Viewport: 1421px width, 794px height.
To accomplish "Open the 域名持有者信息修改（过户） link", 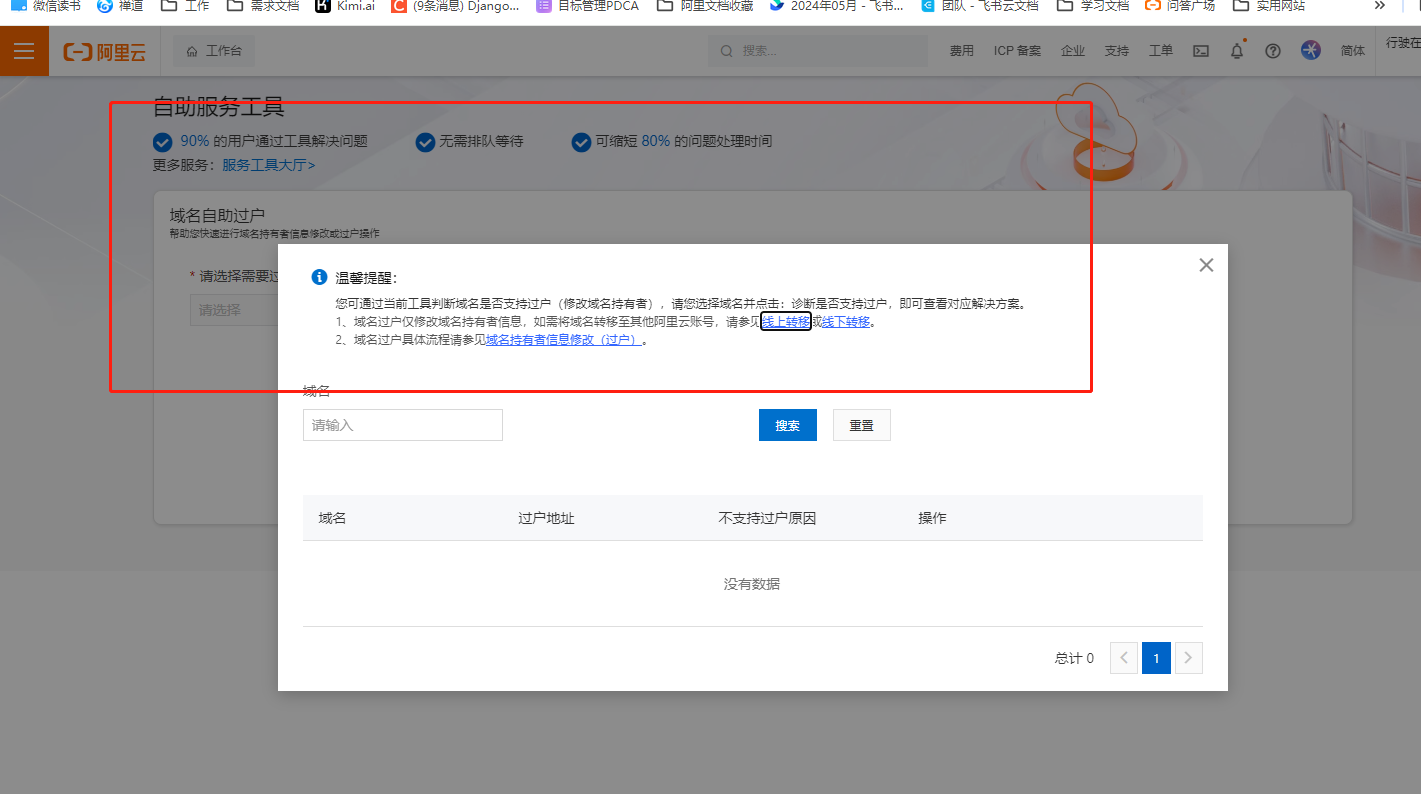I will pyautogui.click(x=564, y=340).
